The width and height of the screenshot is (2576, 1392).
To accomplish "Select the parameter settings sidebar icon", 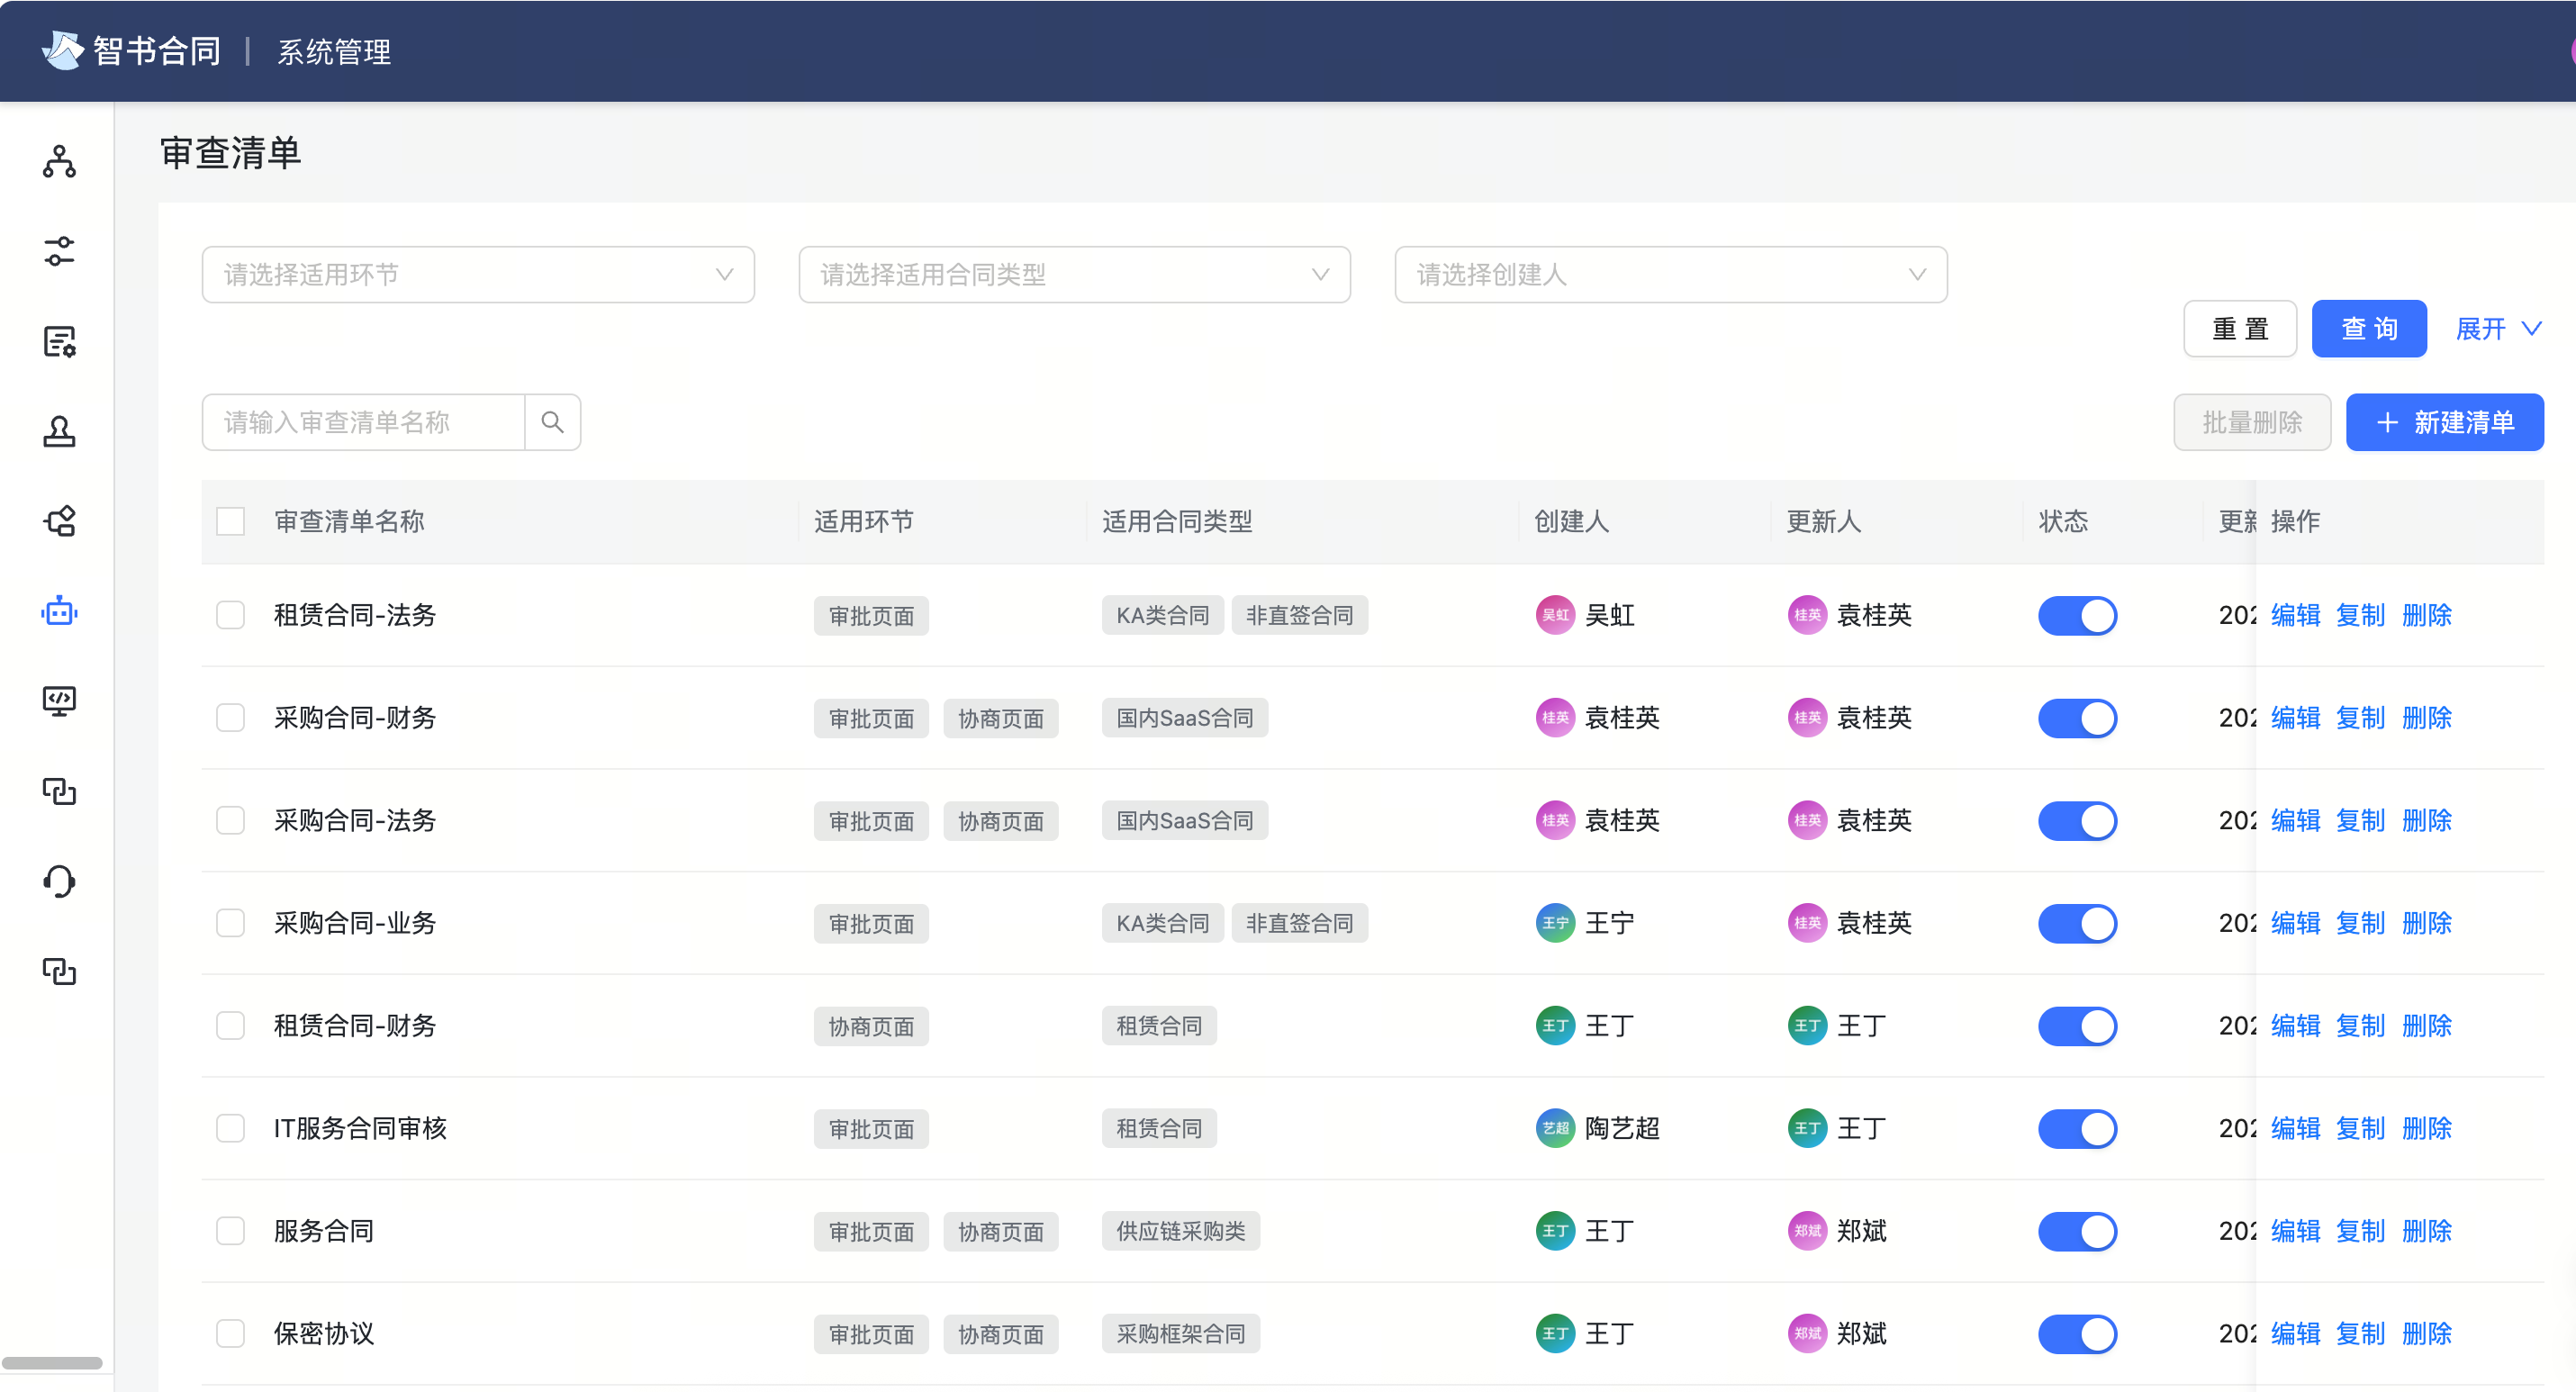I will (59, 252).
